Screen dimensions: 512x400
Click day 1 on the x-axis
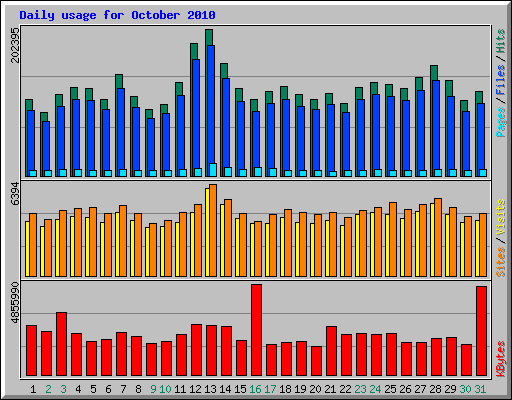tap(33, 389)
